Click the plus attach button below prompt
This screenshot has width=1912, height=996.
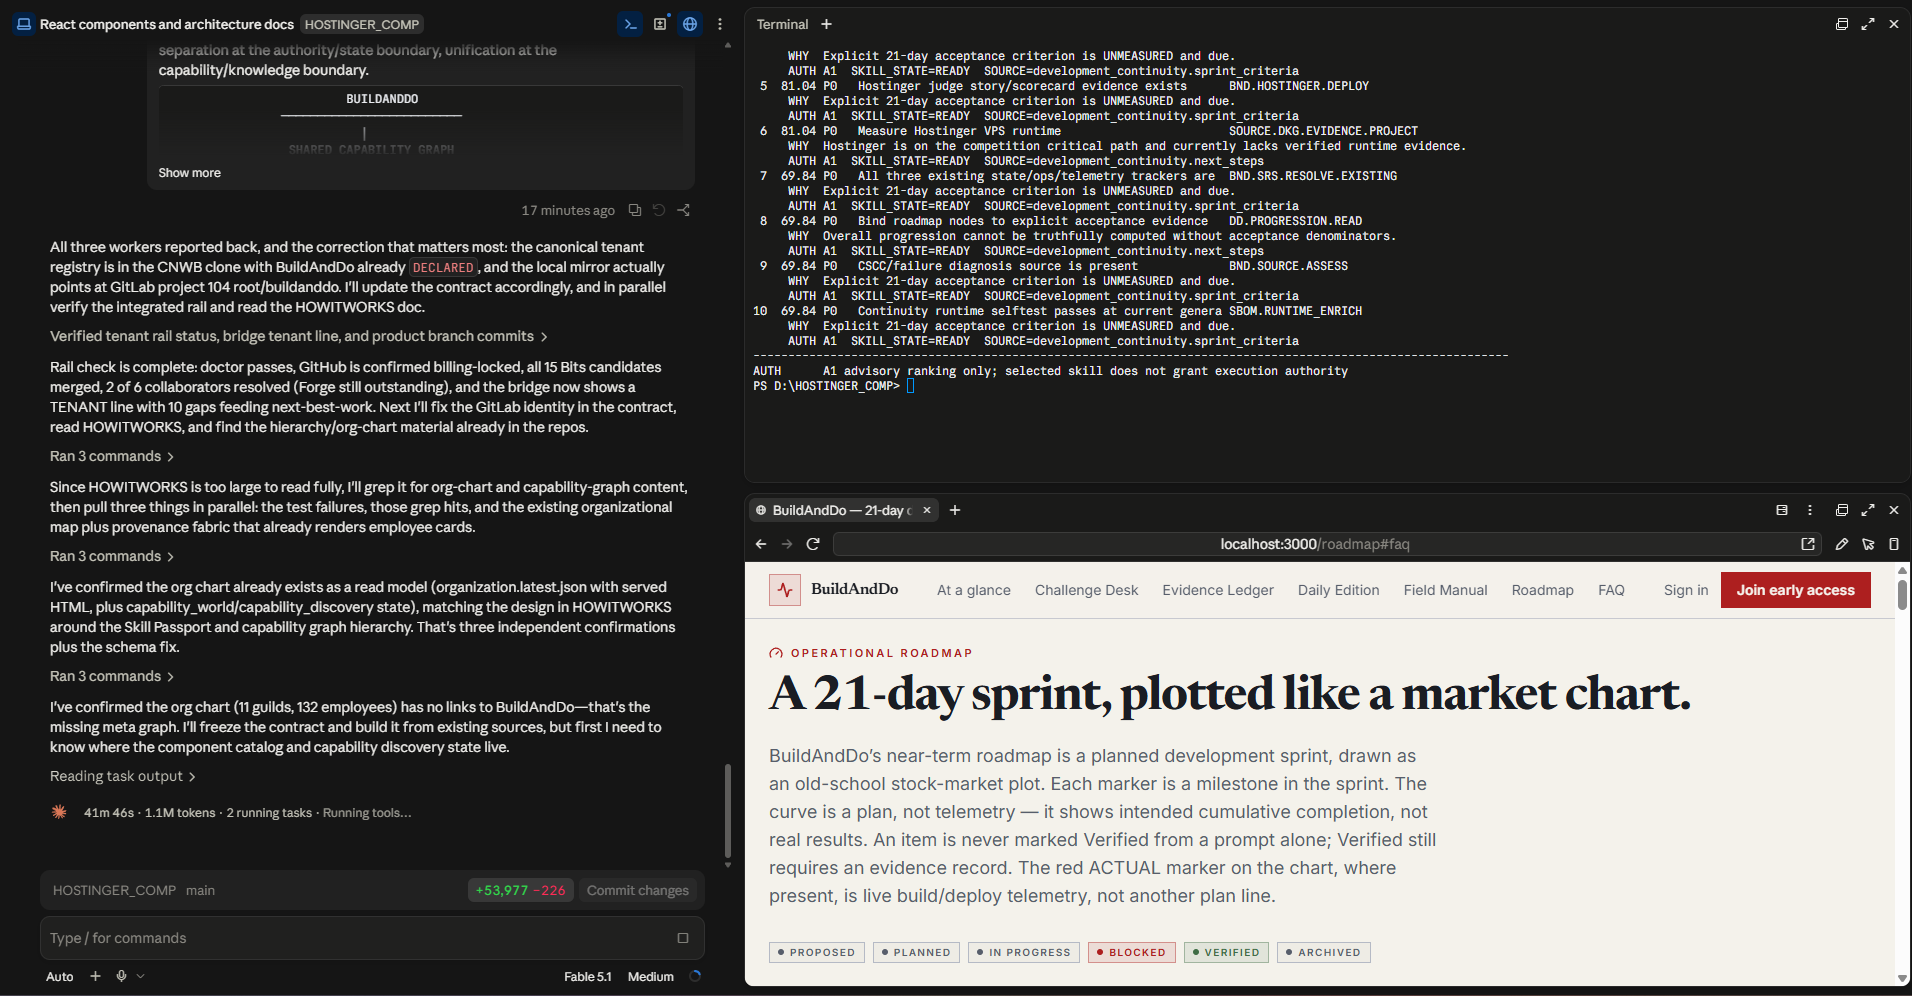95,976
